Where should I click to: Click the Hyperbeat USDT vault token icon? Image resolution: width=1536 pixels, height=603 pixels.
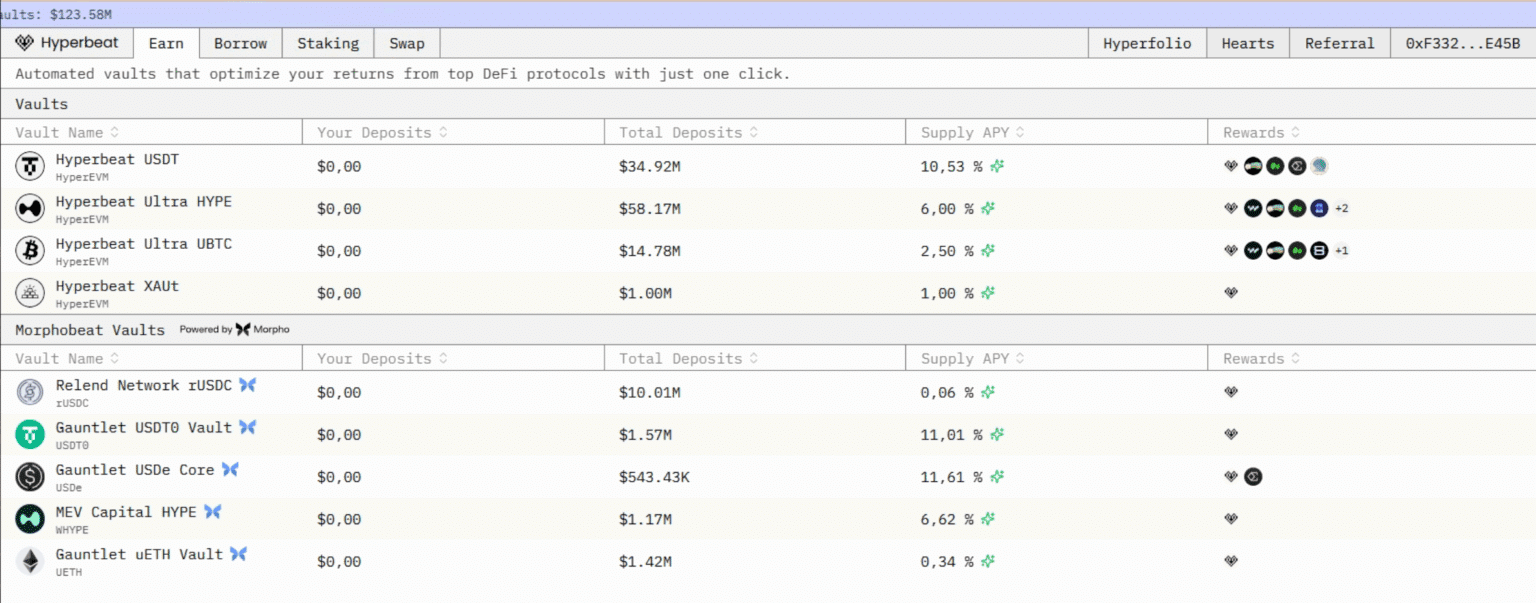pos(30,166)
